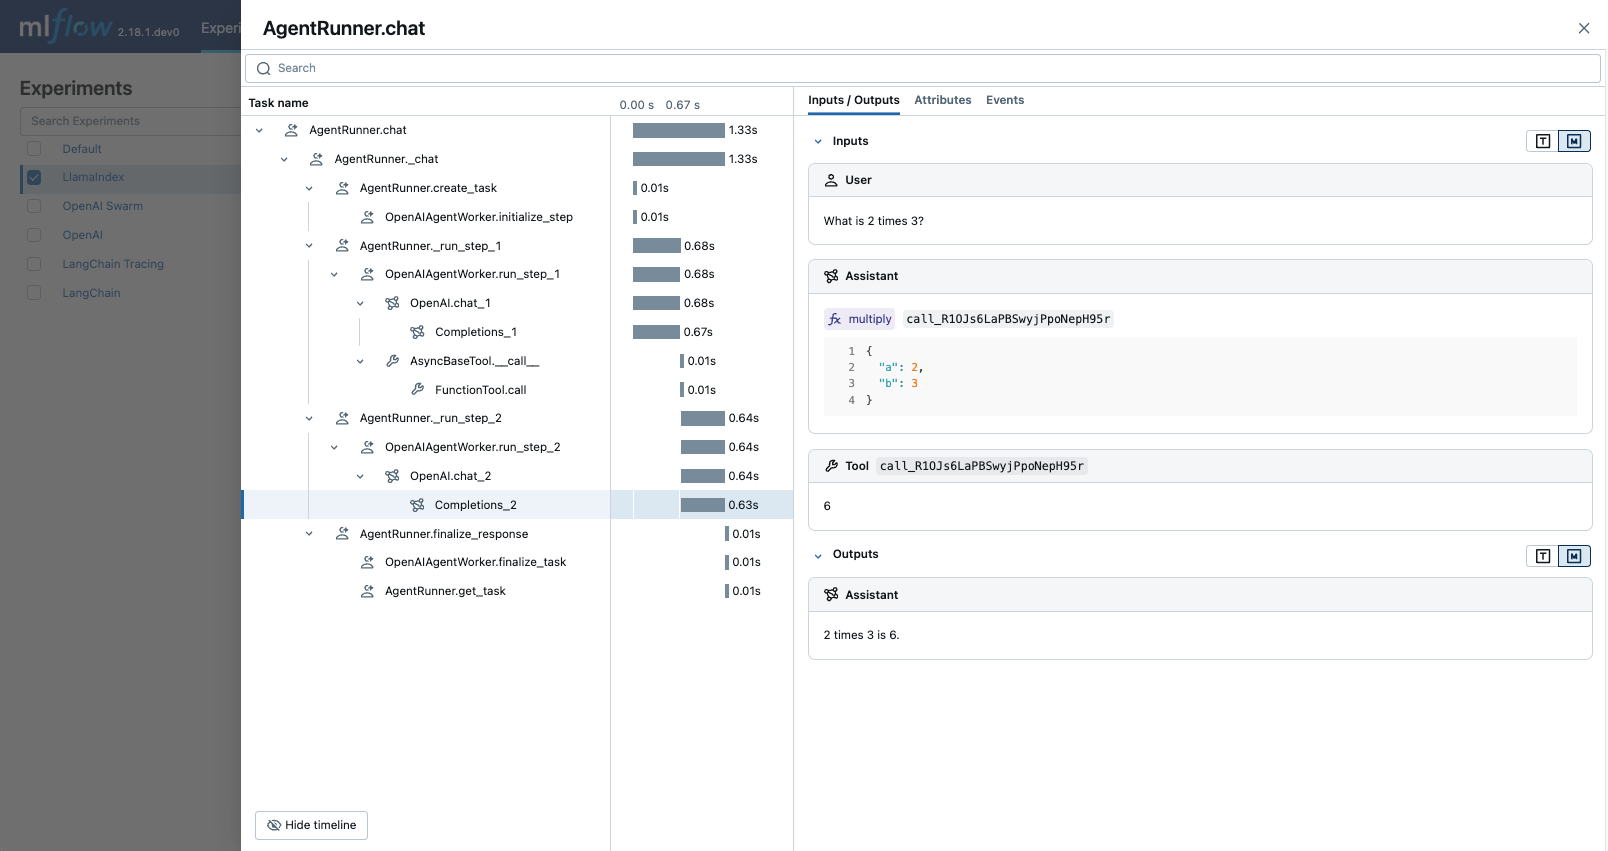The width and height of the screenshot is (1608, 851).
Task: Collapse the AgentRunner._run_step_1 node
Action: 309,246
